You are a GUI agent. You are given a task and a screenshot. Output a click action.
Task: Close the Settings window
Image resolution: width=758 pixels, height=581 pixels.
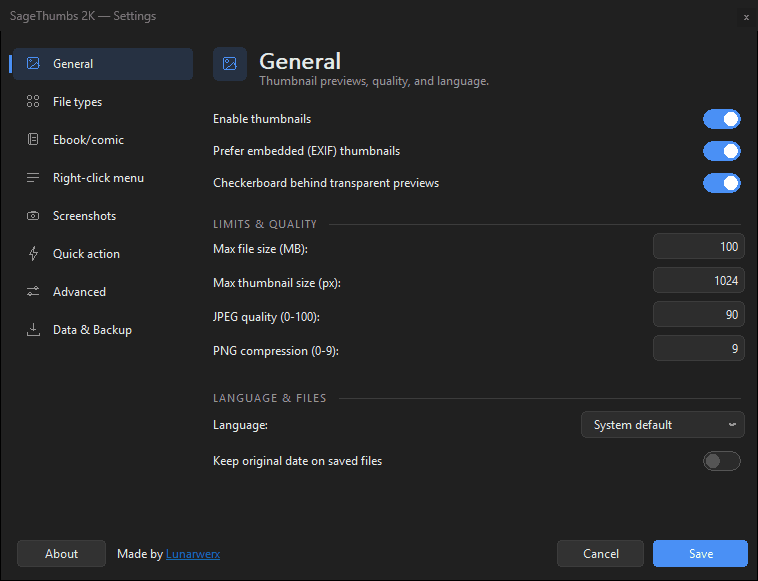(x=746, y=17)
